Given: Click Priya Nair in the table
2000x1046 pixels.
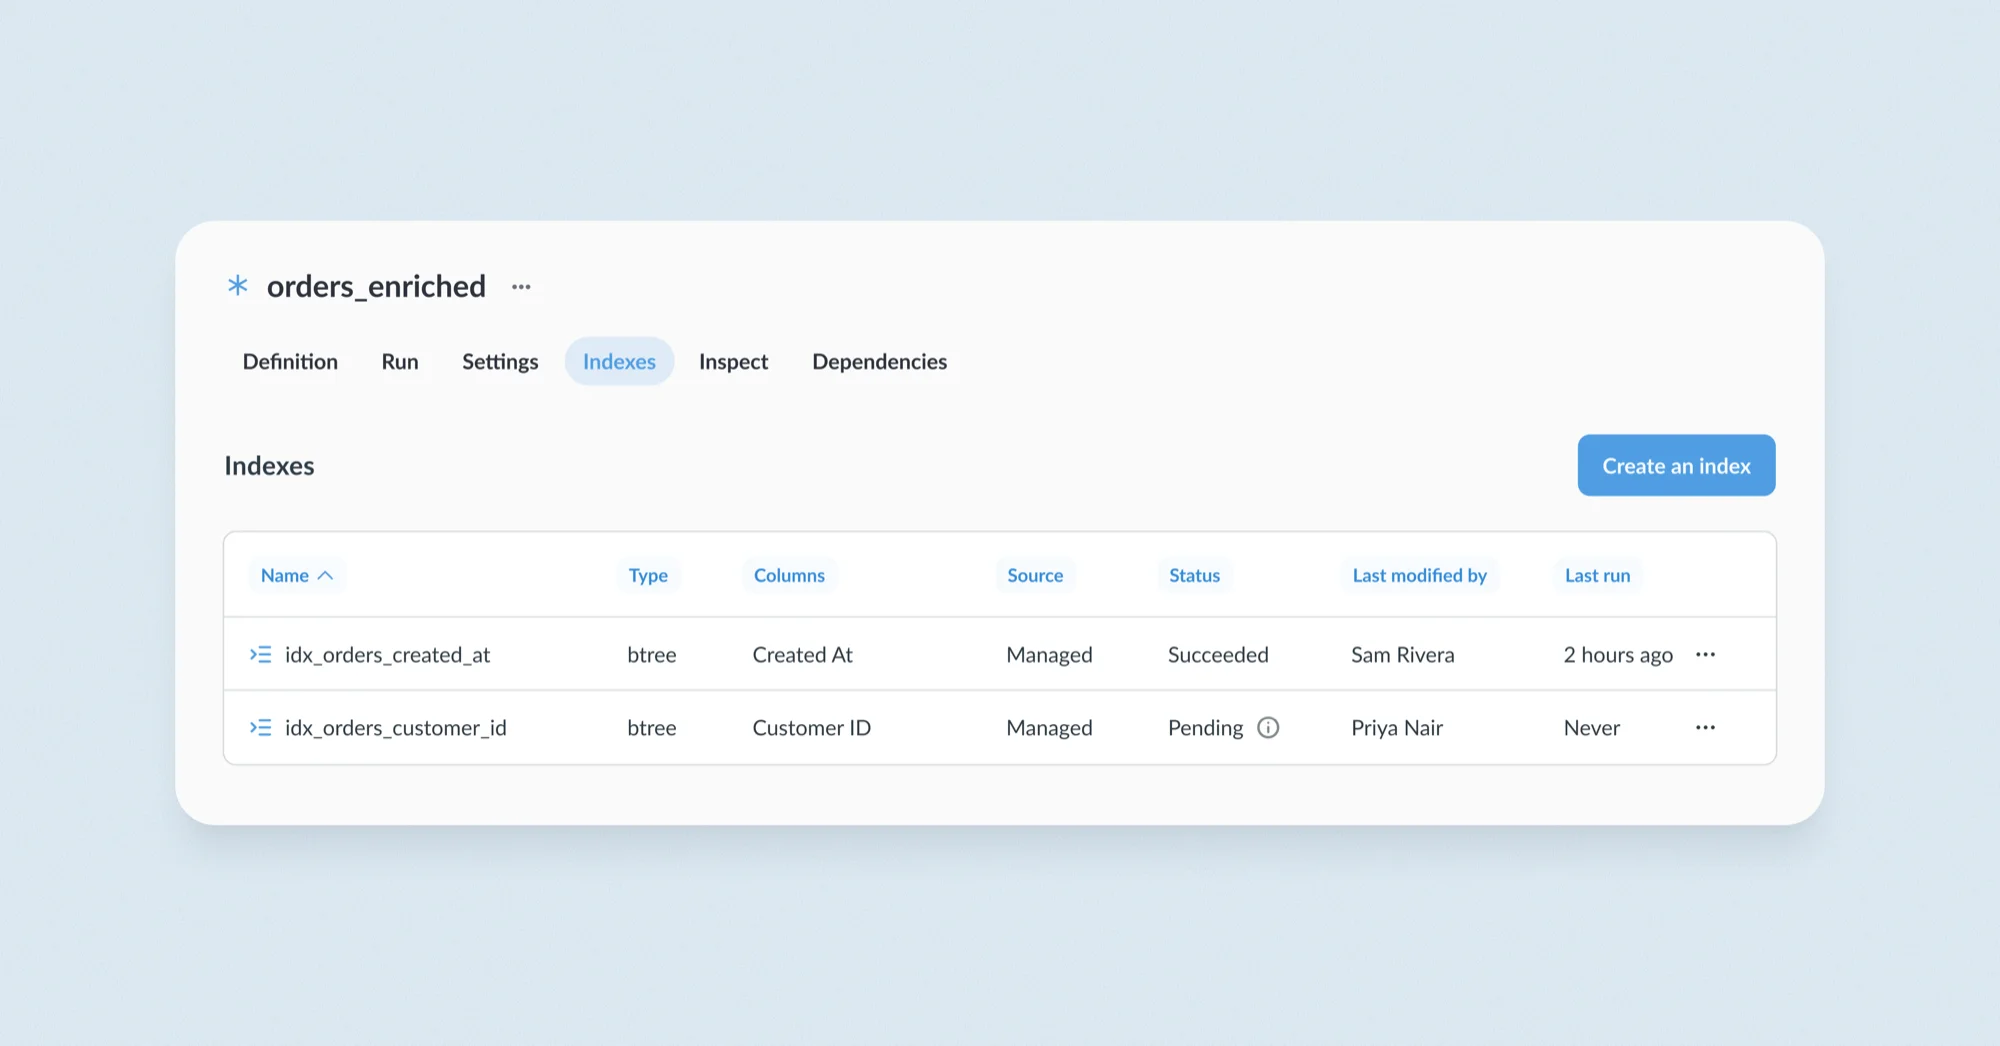Looking at the screenshot, I should 1397,727.
